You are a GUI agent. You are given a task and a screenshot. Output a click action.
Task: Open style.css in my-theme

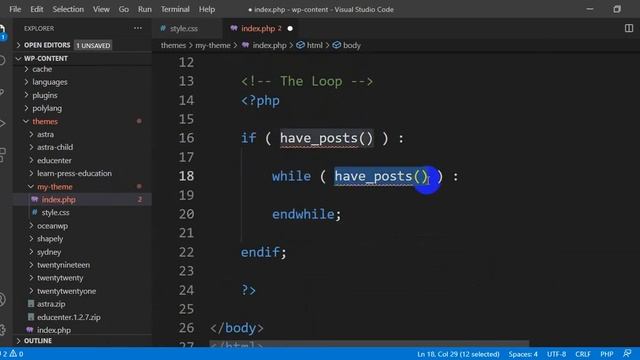(55, 213)
